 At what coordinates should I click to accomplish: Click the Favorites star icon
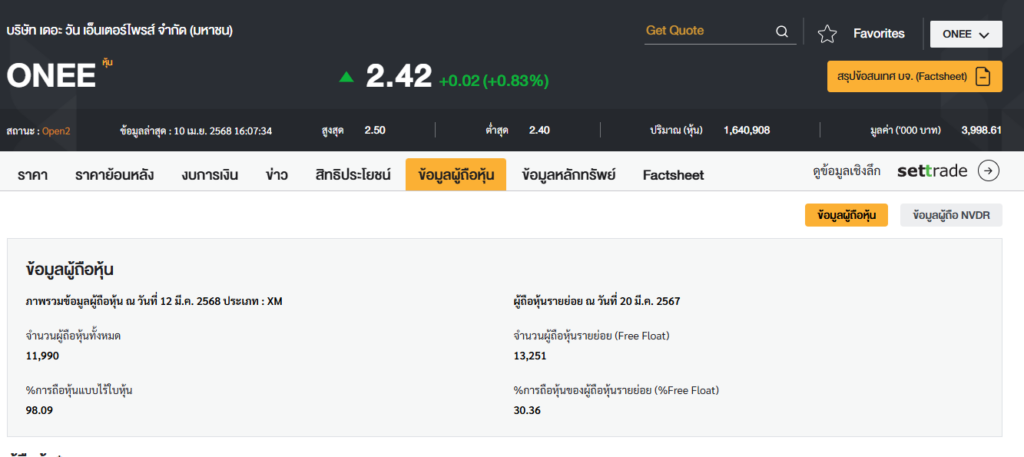pyautogui.click(x=827, y=34)
